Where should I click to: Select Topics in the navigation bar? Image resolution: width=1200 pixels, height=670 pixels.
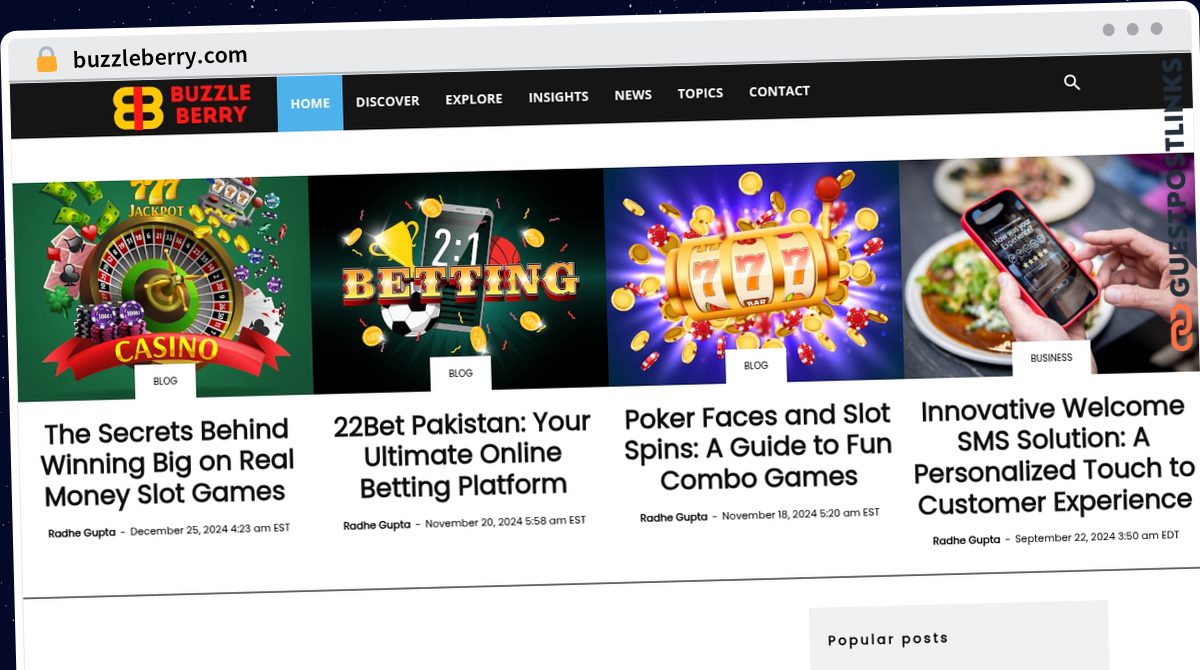pyautogui.click(x=700, y=93)
